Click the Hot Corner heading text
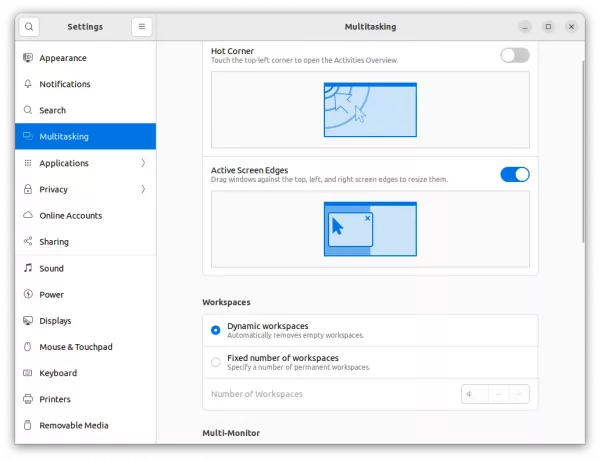The image size is (600, 461). (232, 51)
